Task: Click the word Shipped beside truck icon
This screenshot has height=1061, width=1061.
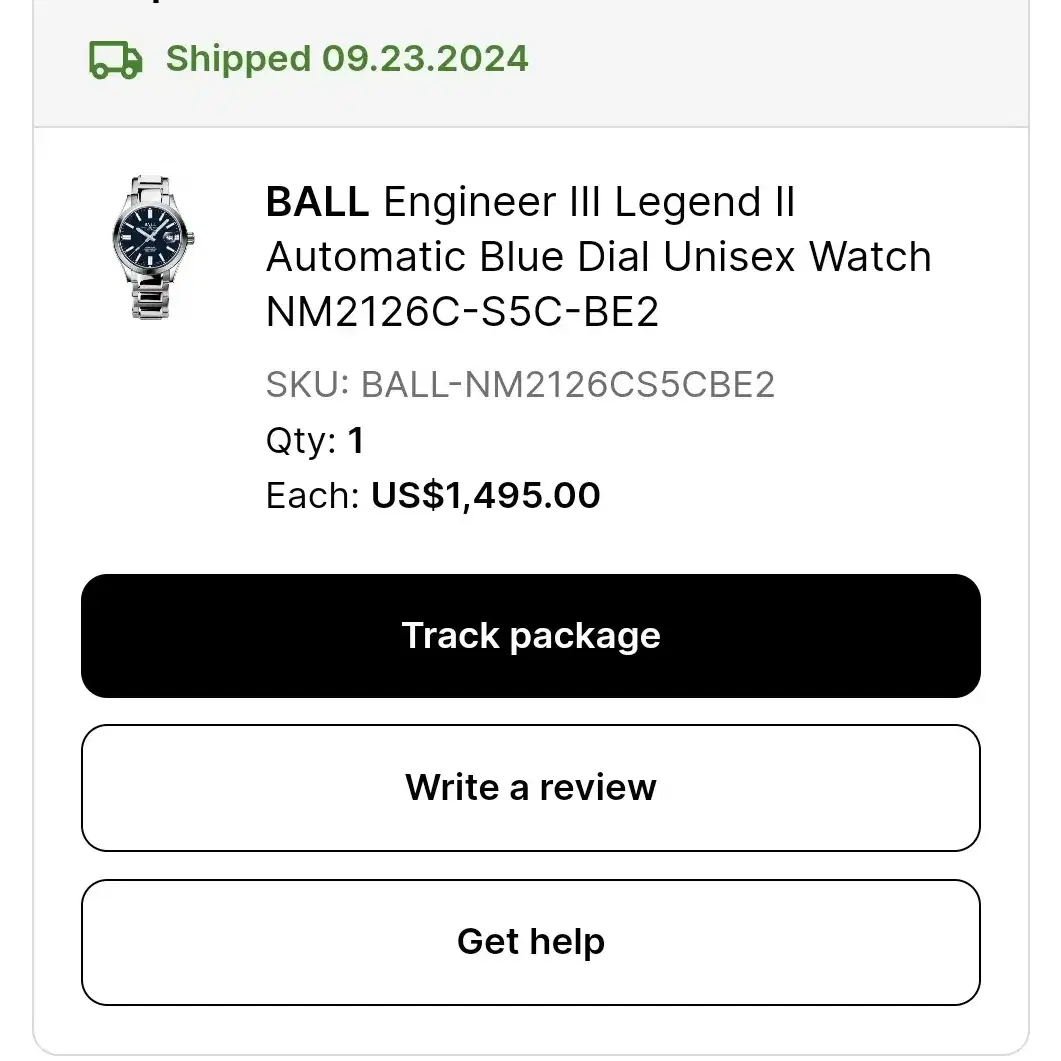Action: [238, 59]
